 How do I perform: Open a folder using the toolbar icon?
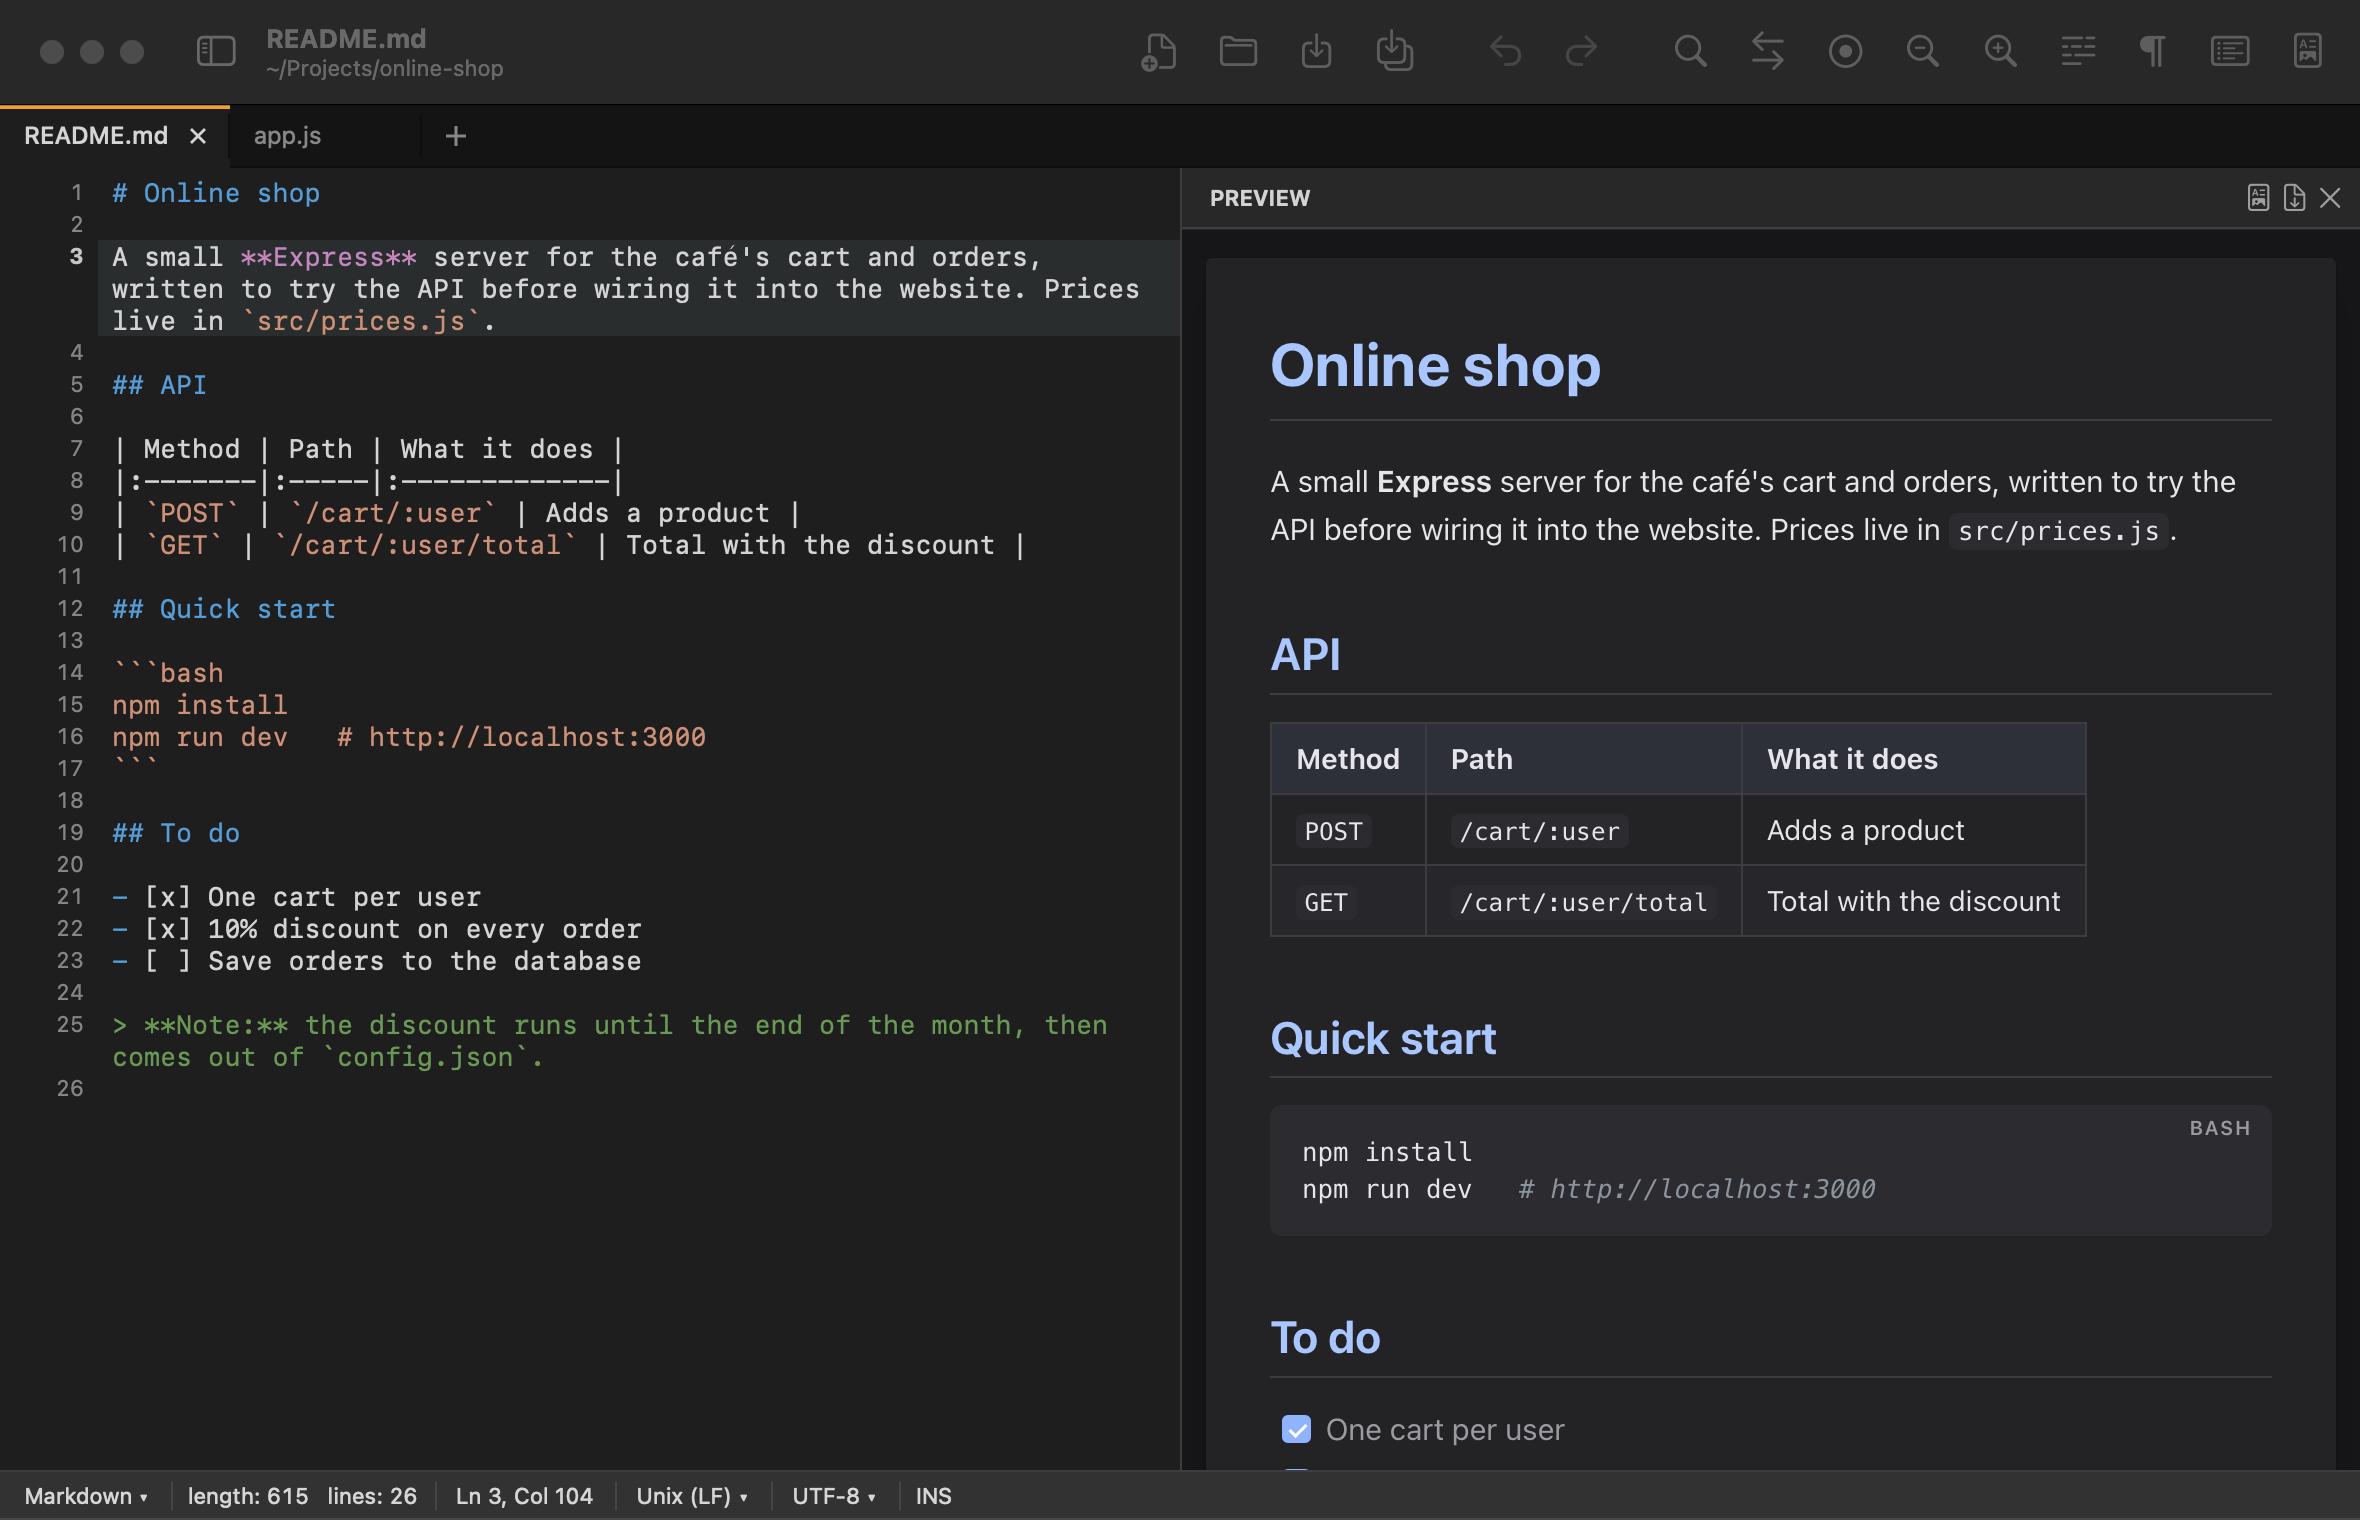(1238, 51)
